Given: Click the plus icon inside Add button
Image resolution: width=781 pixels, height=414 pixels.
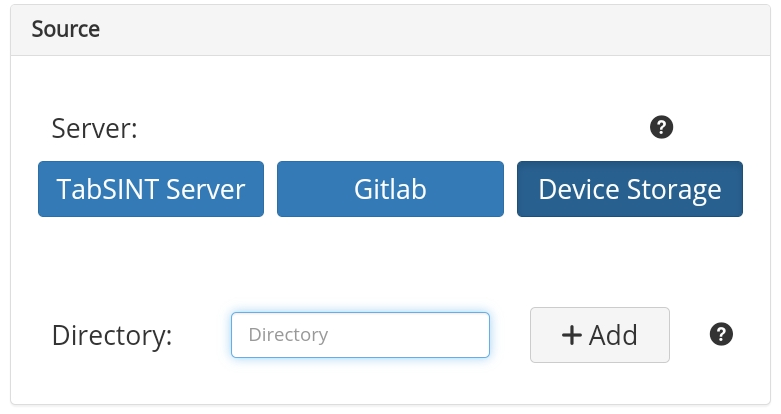Looking at the screenshot, I should pos(572,335).
